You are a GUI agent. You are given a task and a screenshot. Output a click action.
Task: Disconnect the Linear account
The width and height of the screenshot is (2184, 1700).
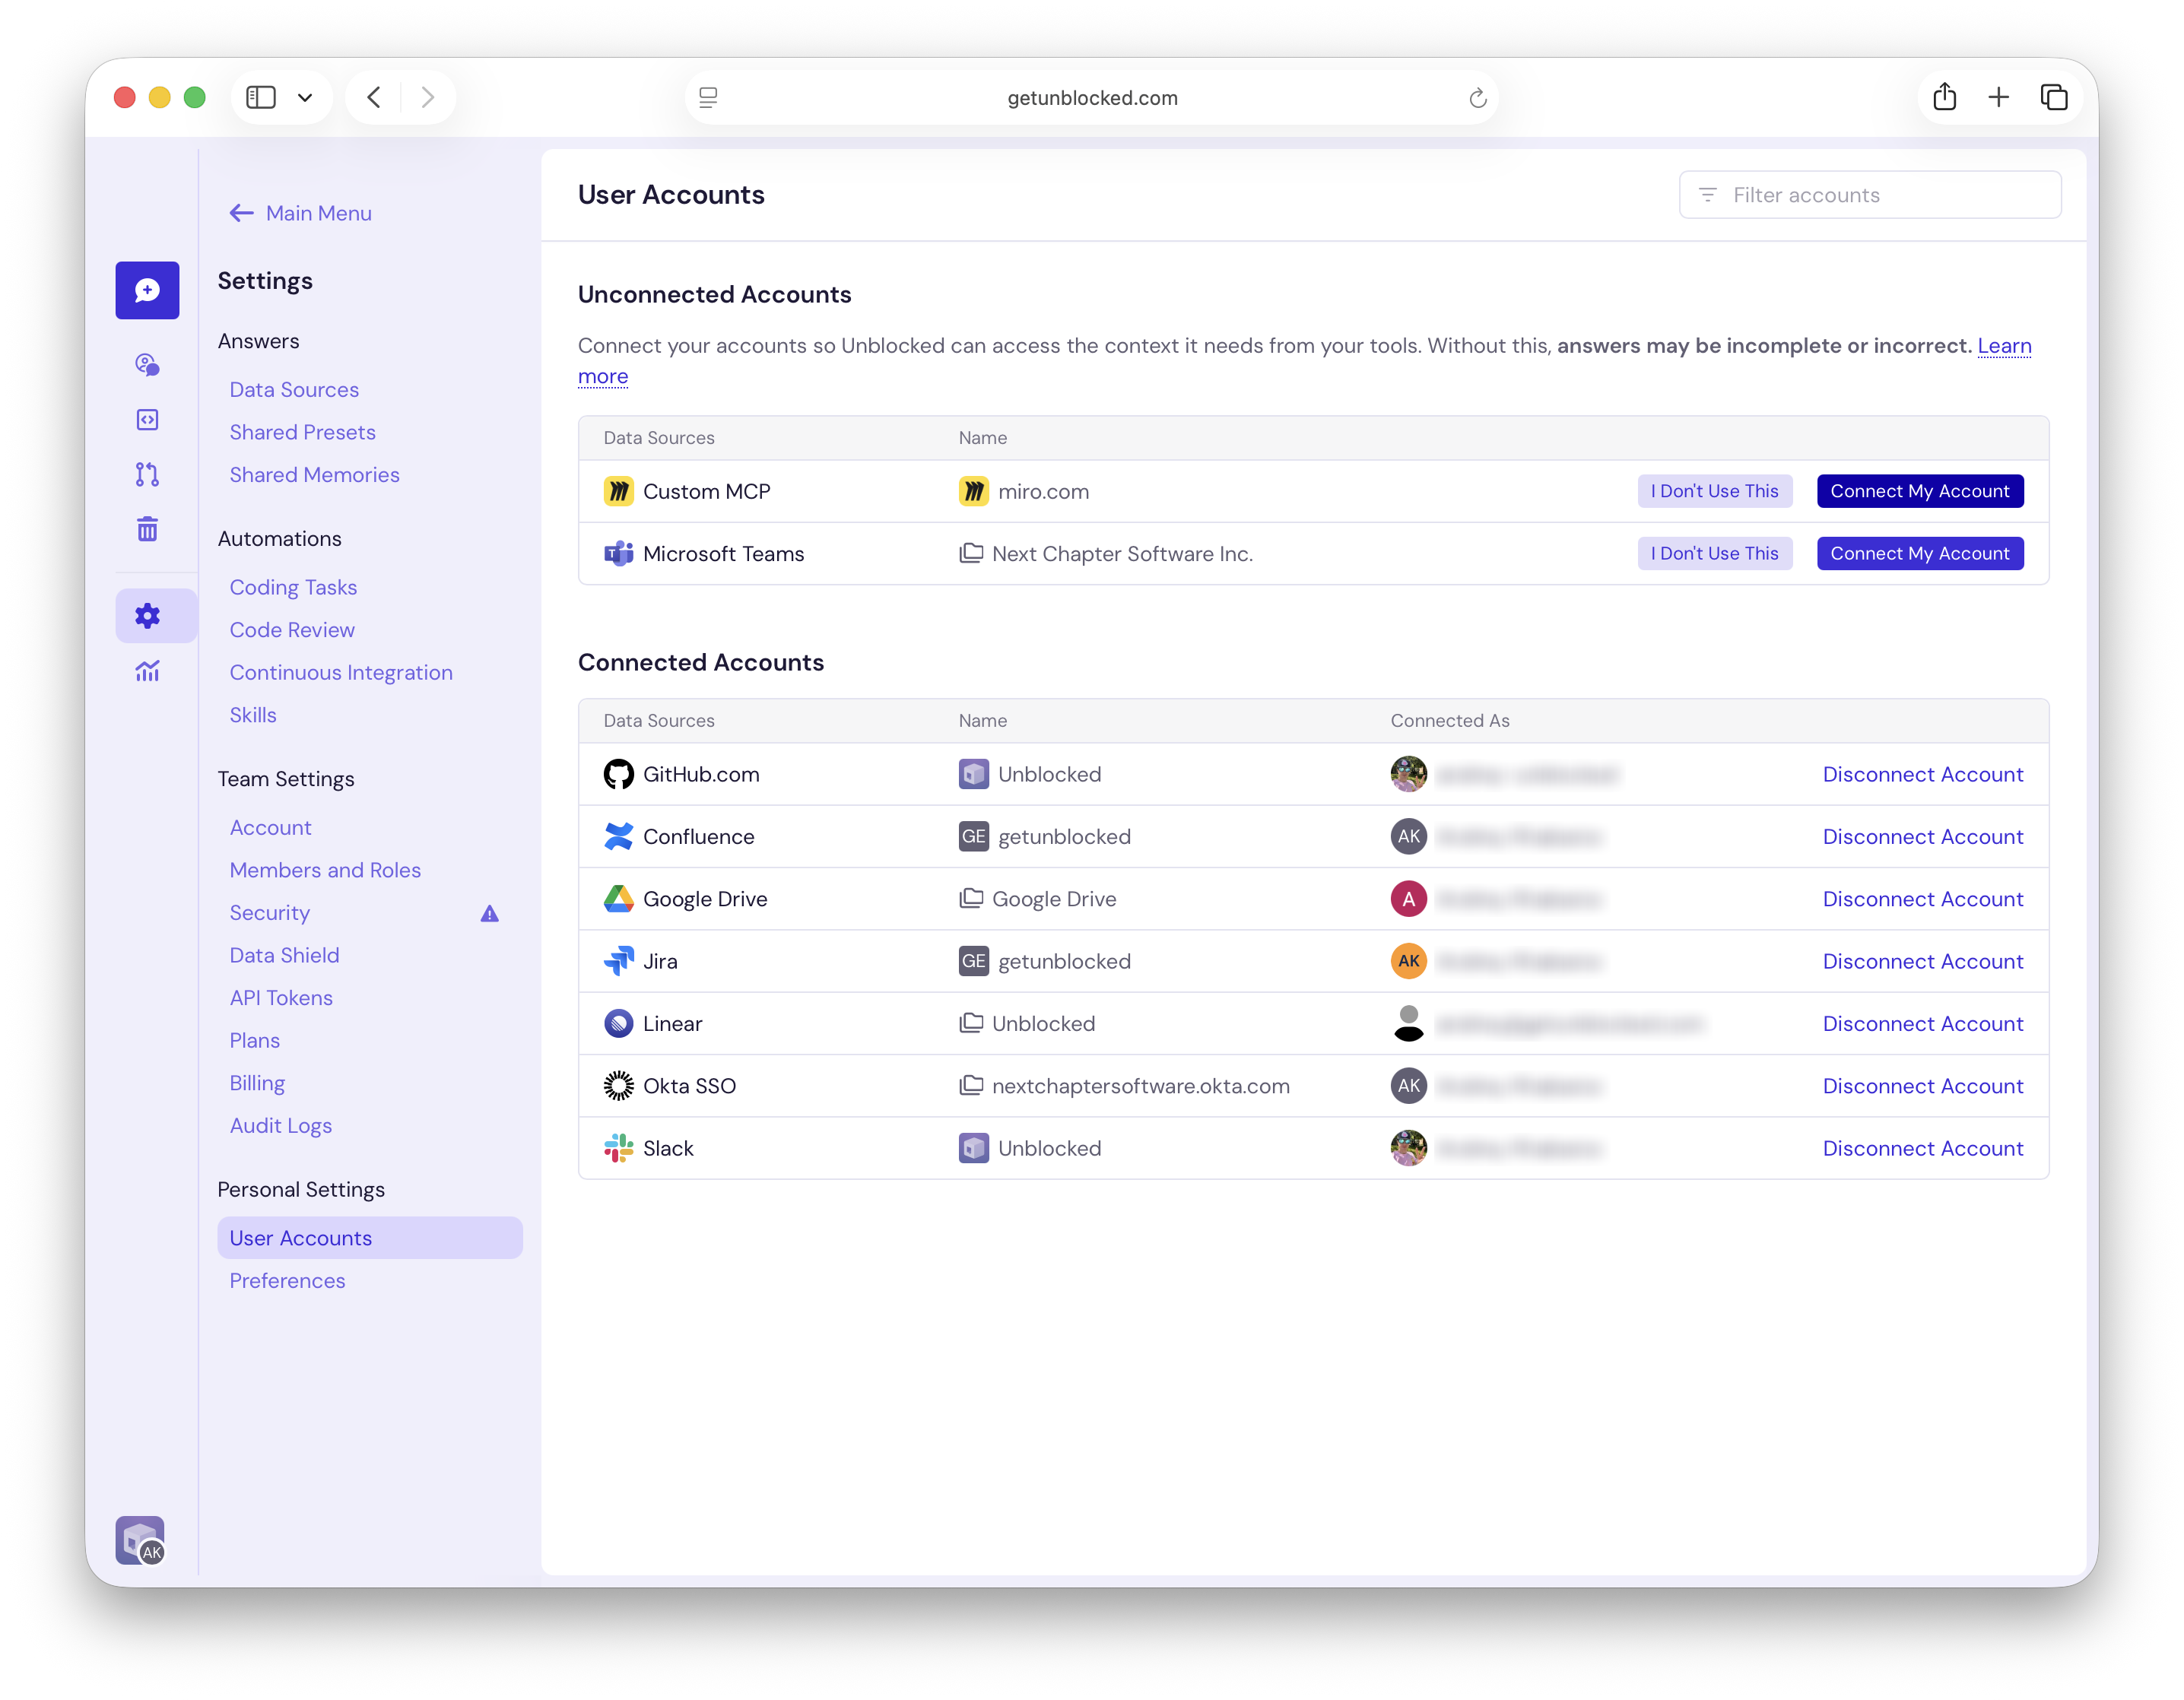(x=1922, y=1024)
